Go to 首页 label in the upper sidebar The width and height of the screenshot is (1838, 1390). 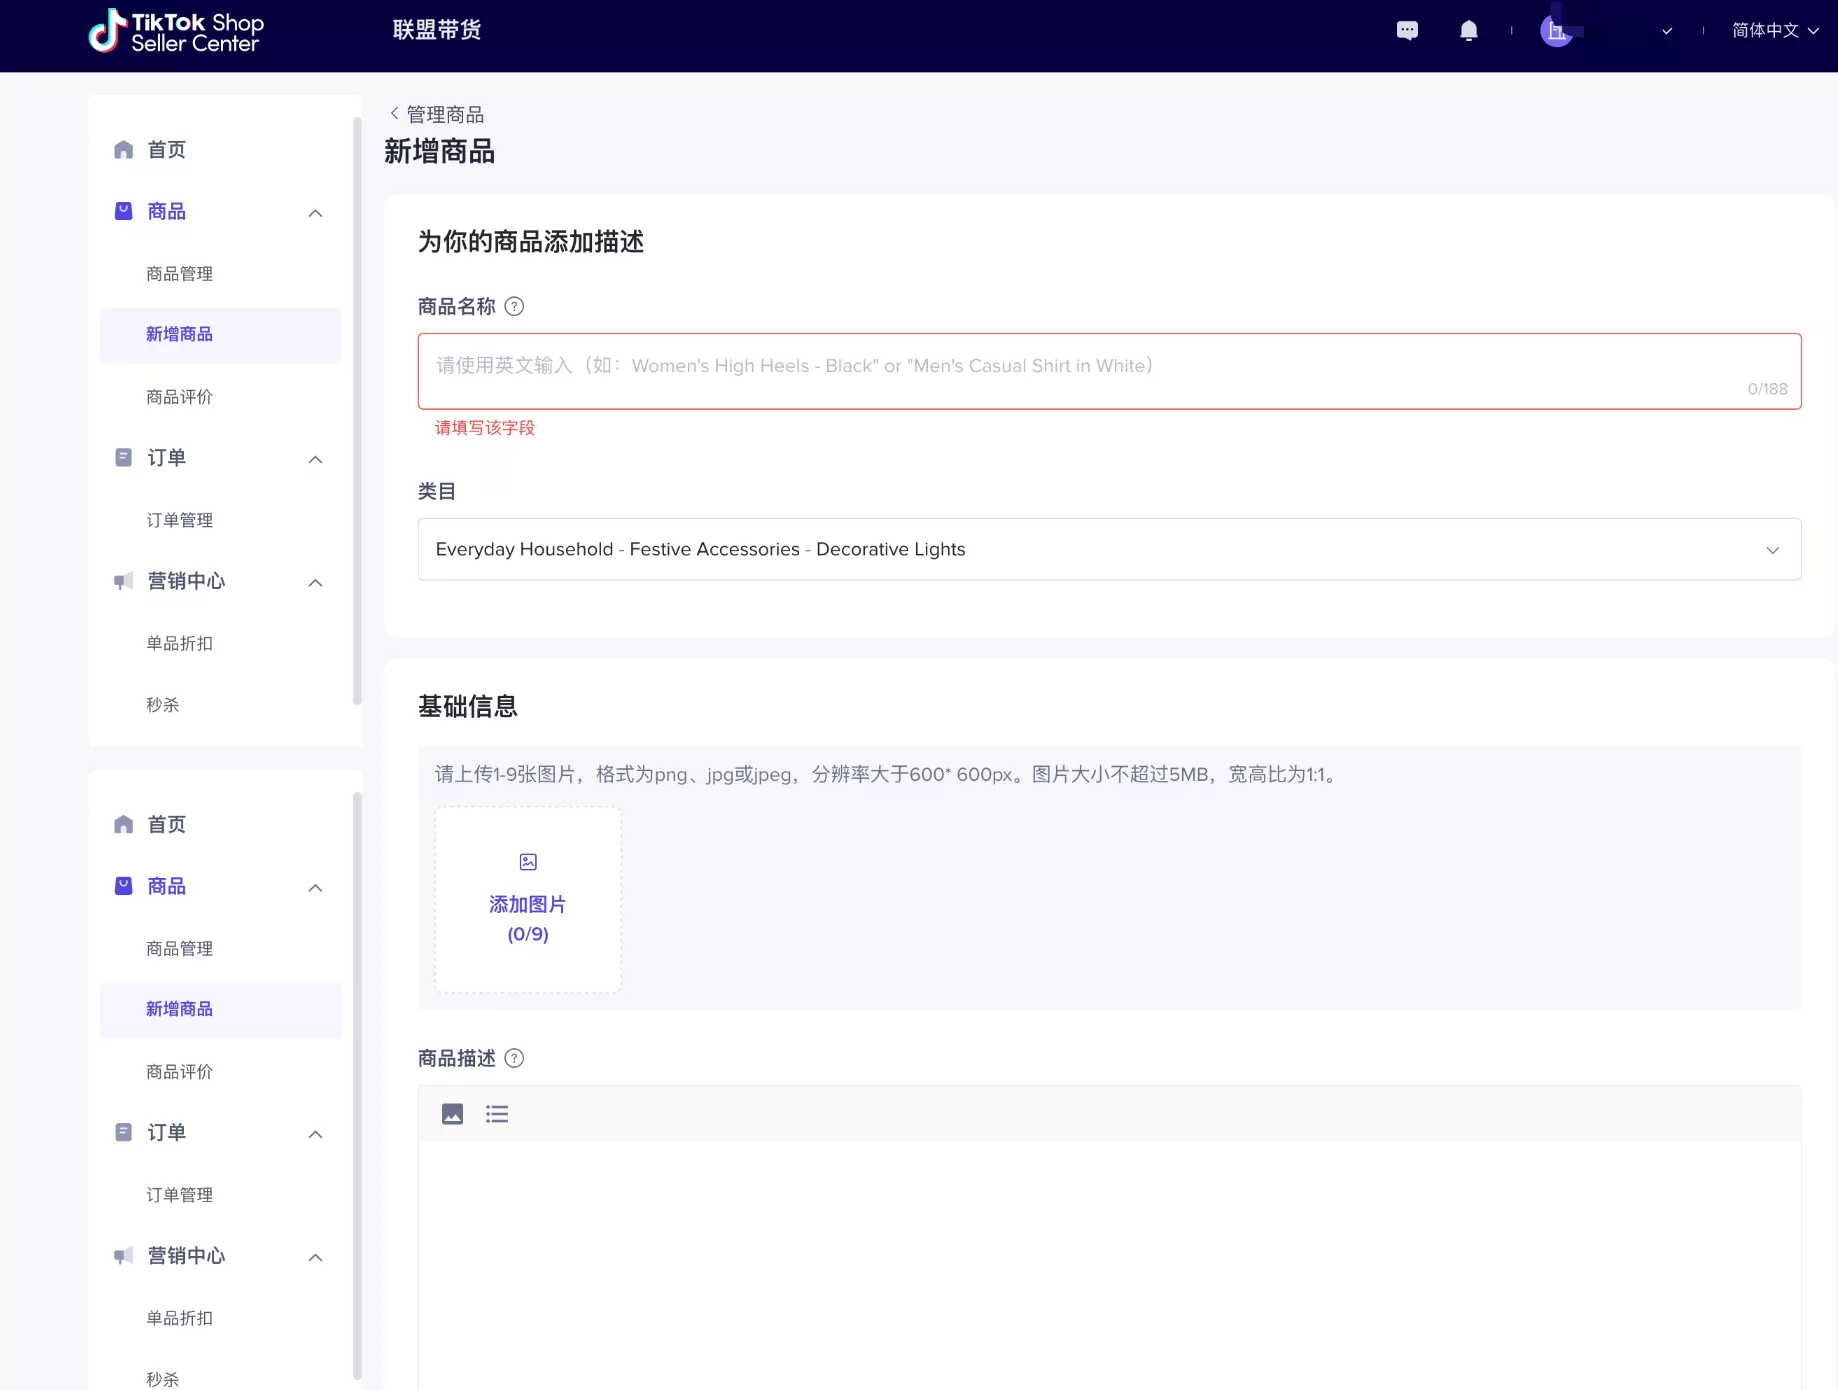coord(167,150)
